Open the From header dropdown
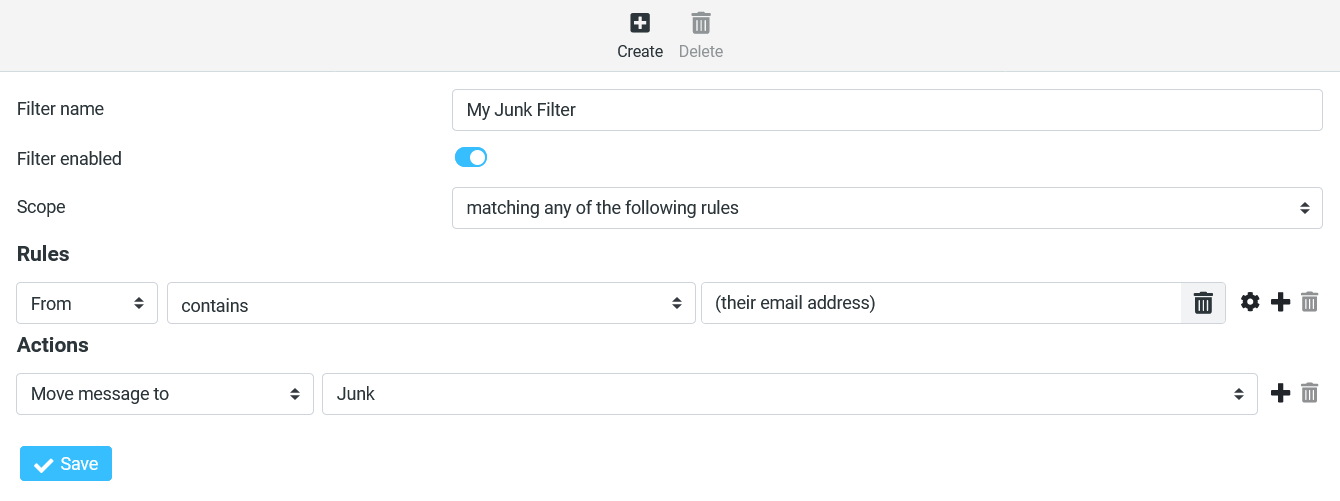 click(x=87, y=303)
